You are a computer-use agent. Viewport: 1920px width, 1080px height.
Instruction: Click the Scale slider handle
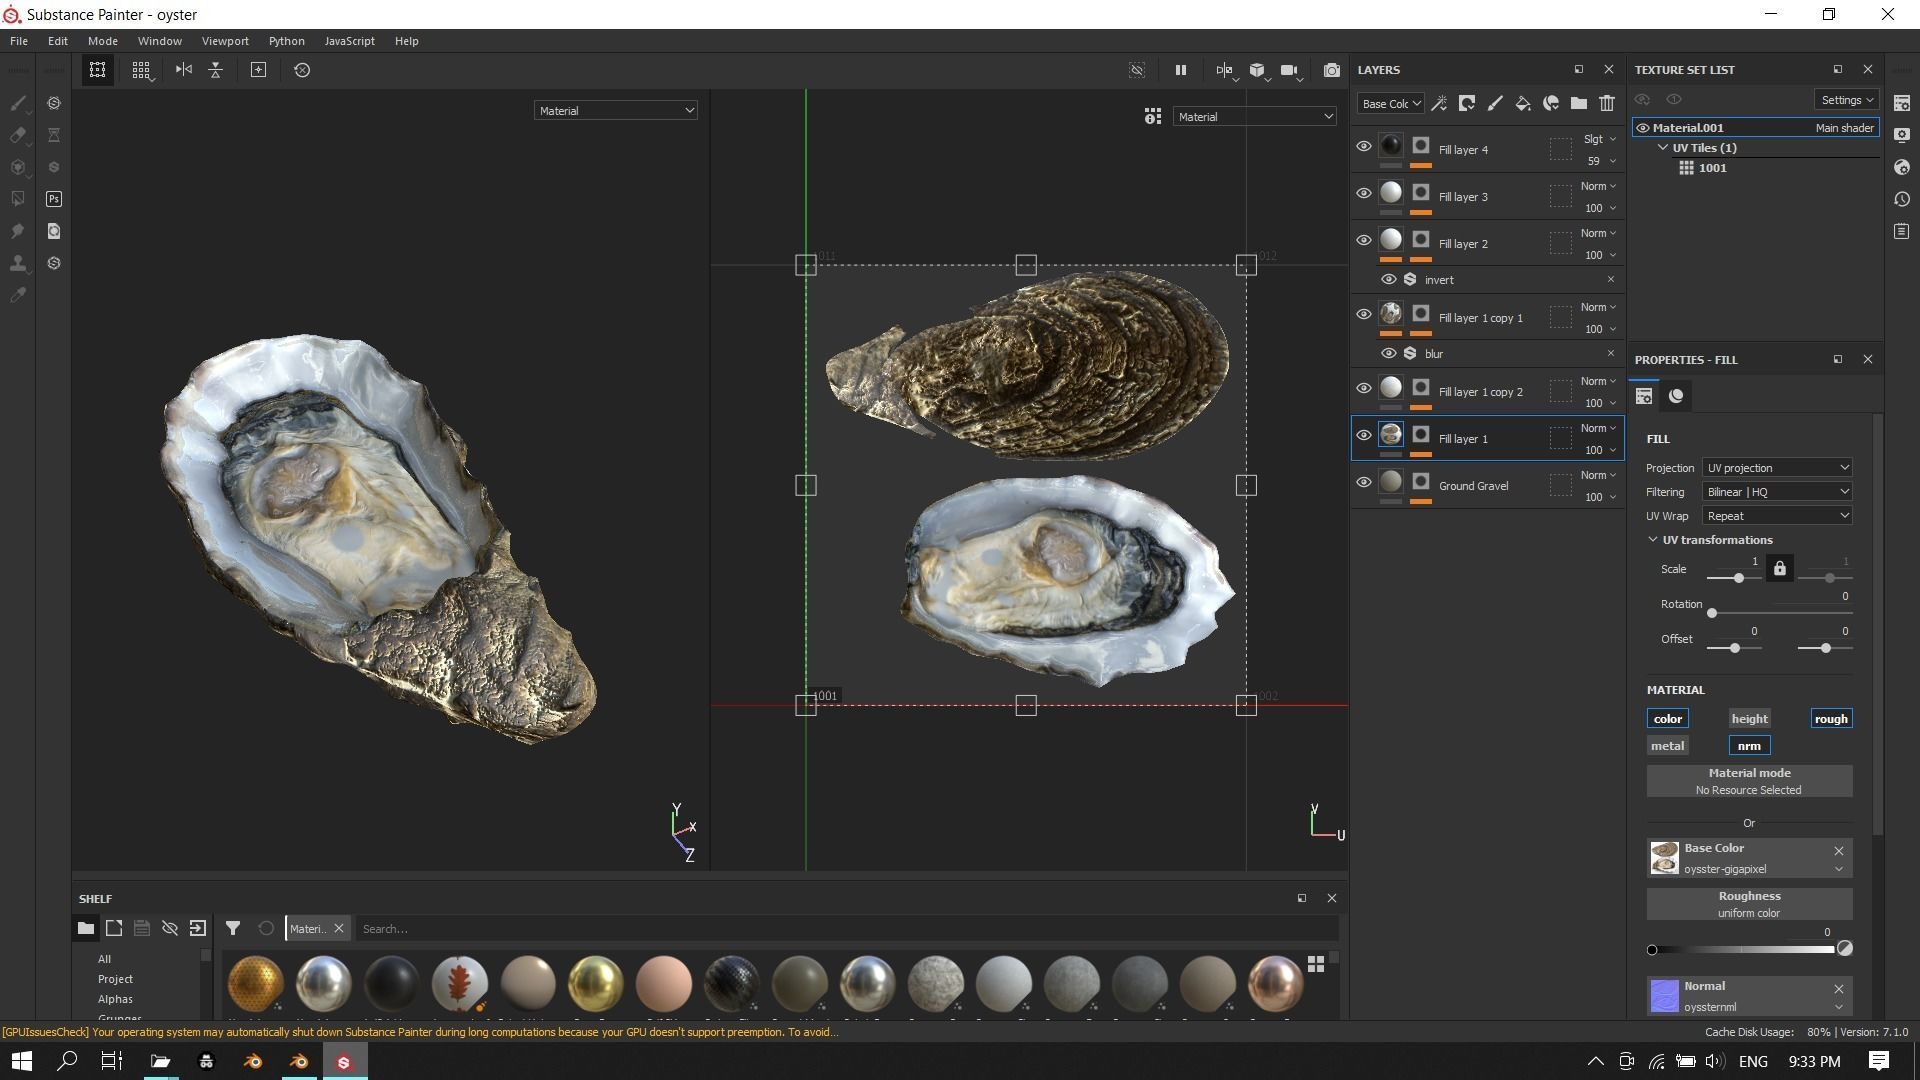click(x=1739, y=578)
